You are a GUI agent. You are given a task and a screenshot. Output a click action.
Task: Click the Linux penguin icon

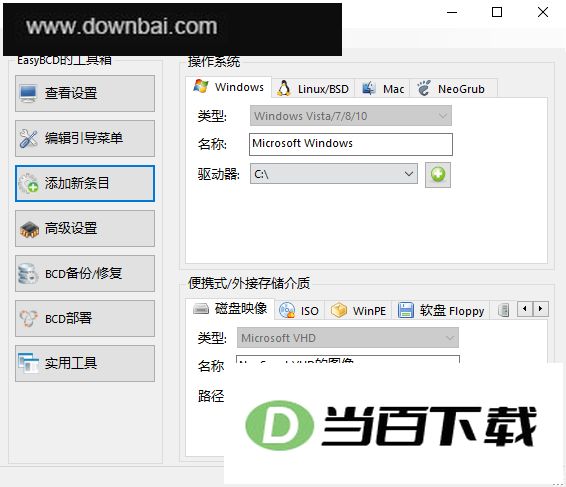click(284, 88)
